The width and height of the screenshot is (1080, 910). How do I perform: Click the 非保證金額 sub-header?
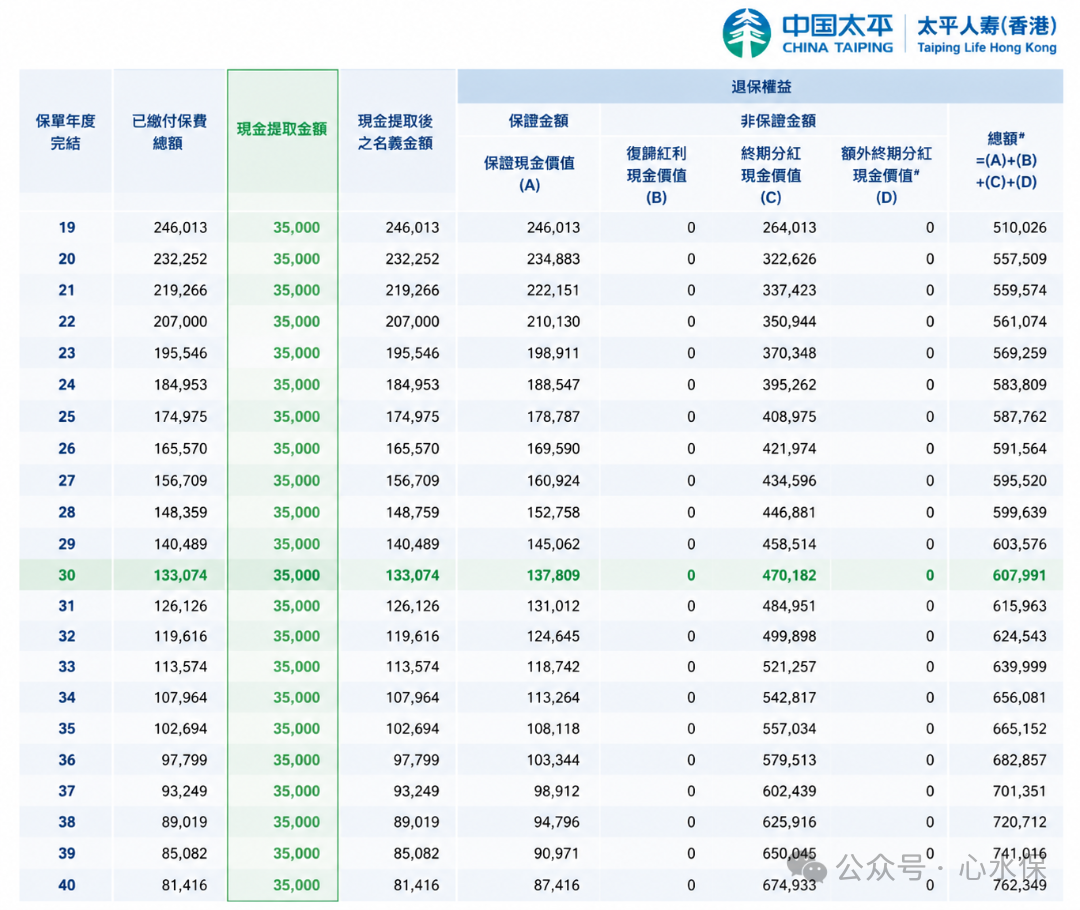778,121
